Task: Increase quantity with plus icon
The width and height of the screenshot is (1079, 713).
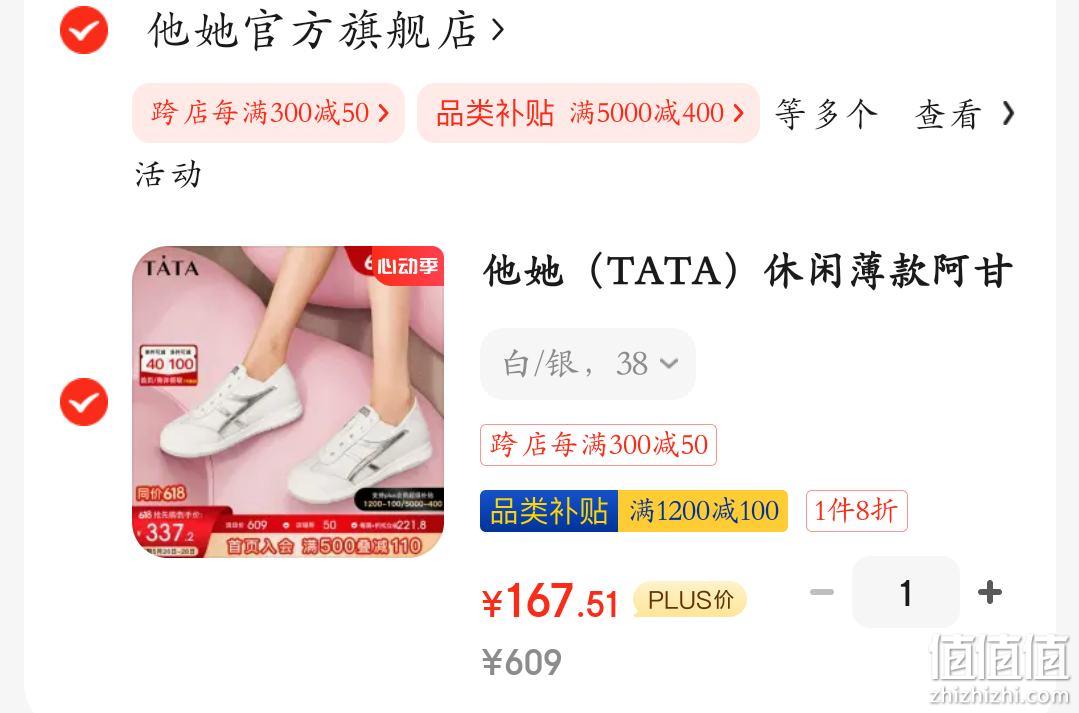Action: (x=990, y=592)
